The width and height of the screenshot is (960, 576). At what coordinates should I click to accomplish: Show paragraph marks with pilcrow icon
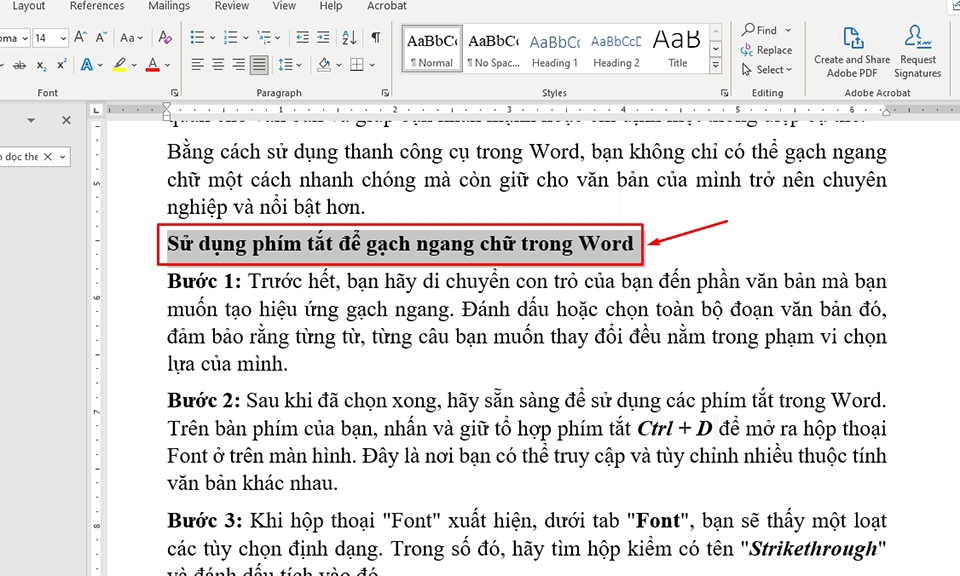pos(376,37)
